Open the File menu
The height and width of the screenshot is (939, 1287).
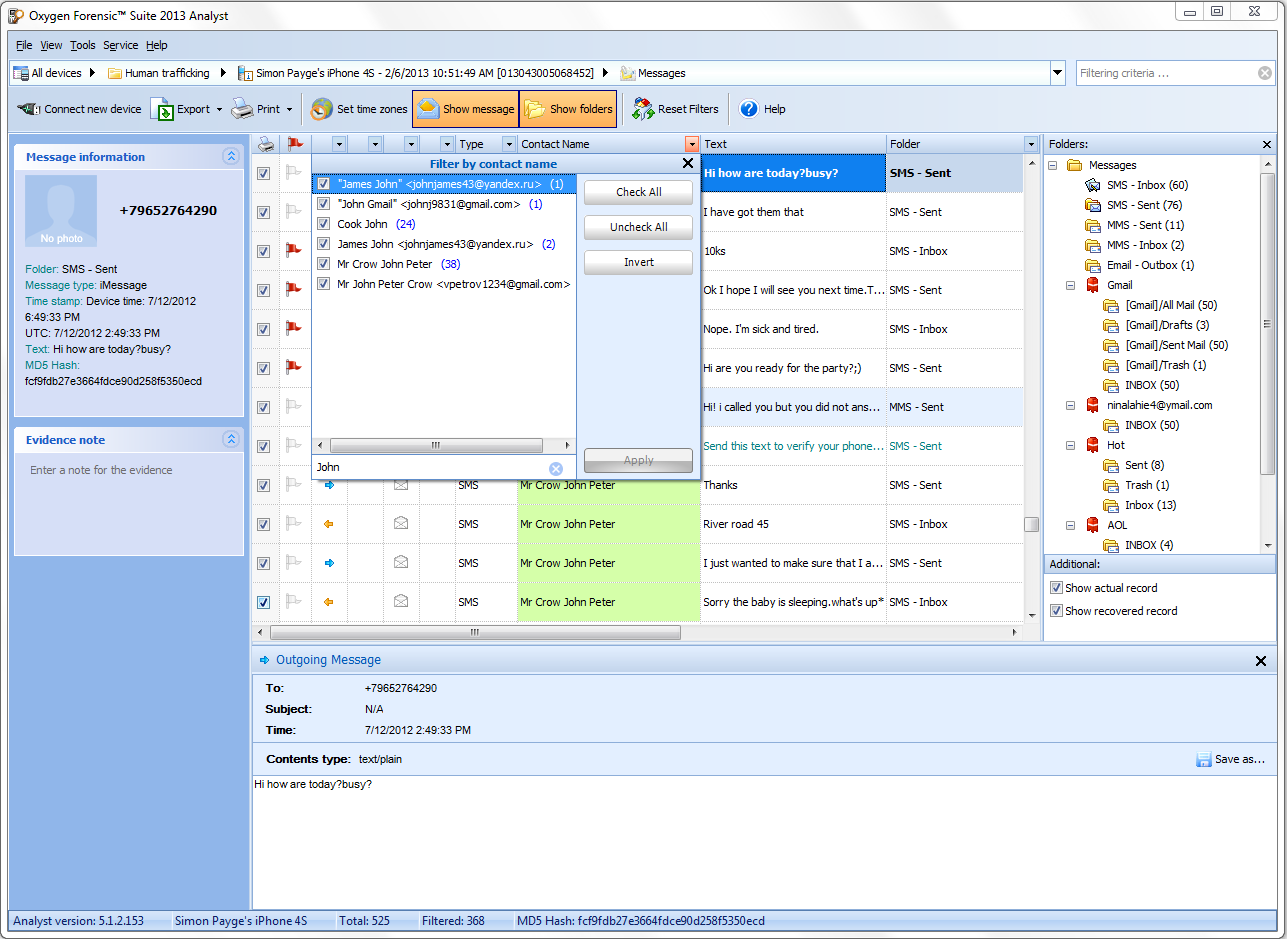[24, 45]
